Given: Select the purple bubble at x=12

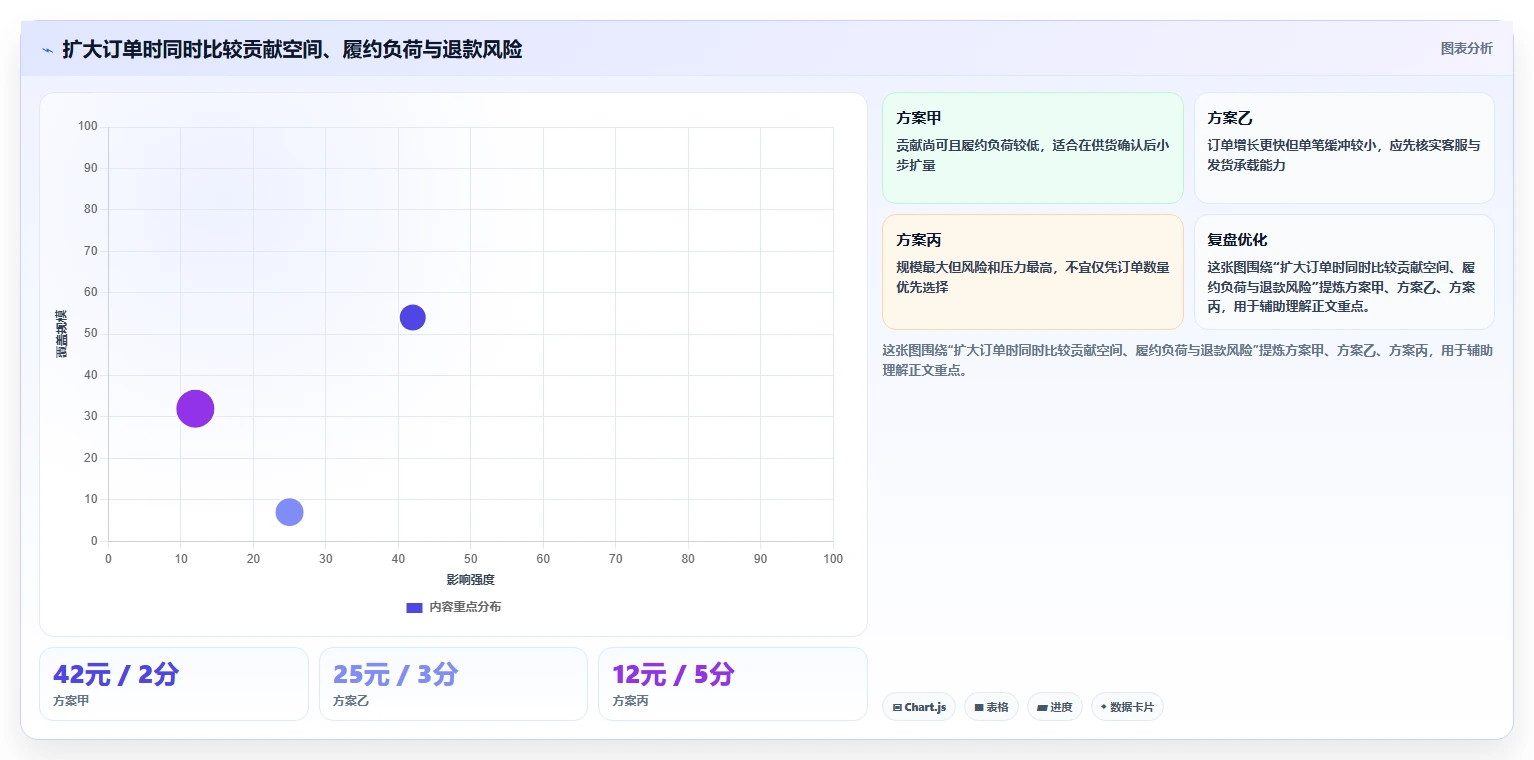Looking at the screenshot, I should click(x=195, y=408).
